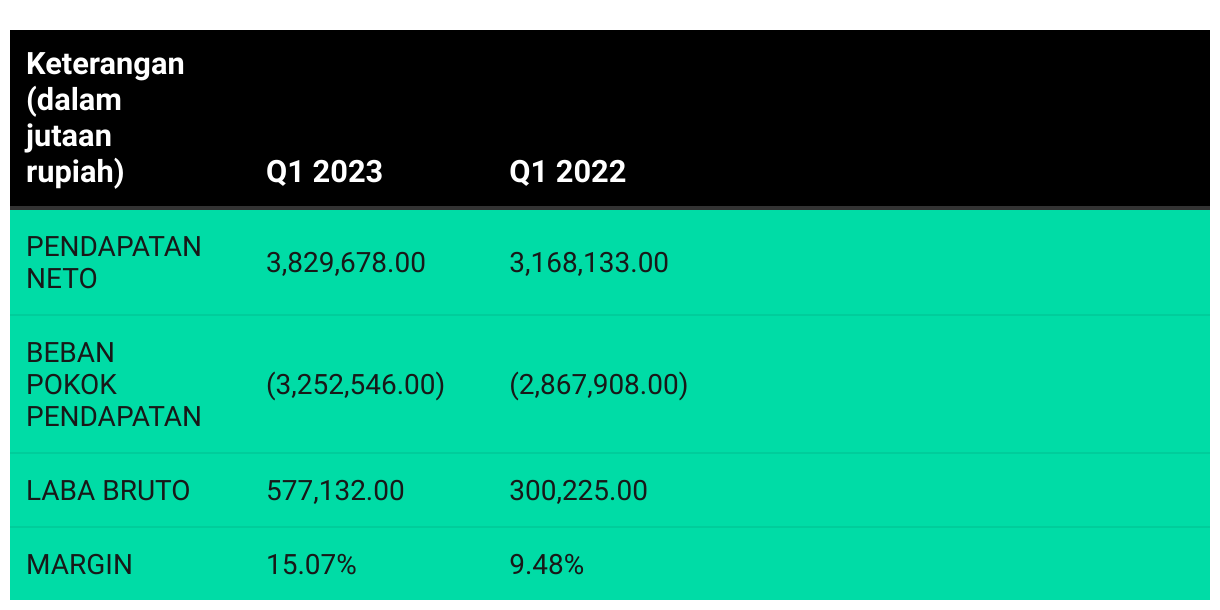Viewport: 1220px width, 610px height.
Task: Select Q1 2022 net revenue 3,168,133.00
Action: (589, 263)
